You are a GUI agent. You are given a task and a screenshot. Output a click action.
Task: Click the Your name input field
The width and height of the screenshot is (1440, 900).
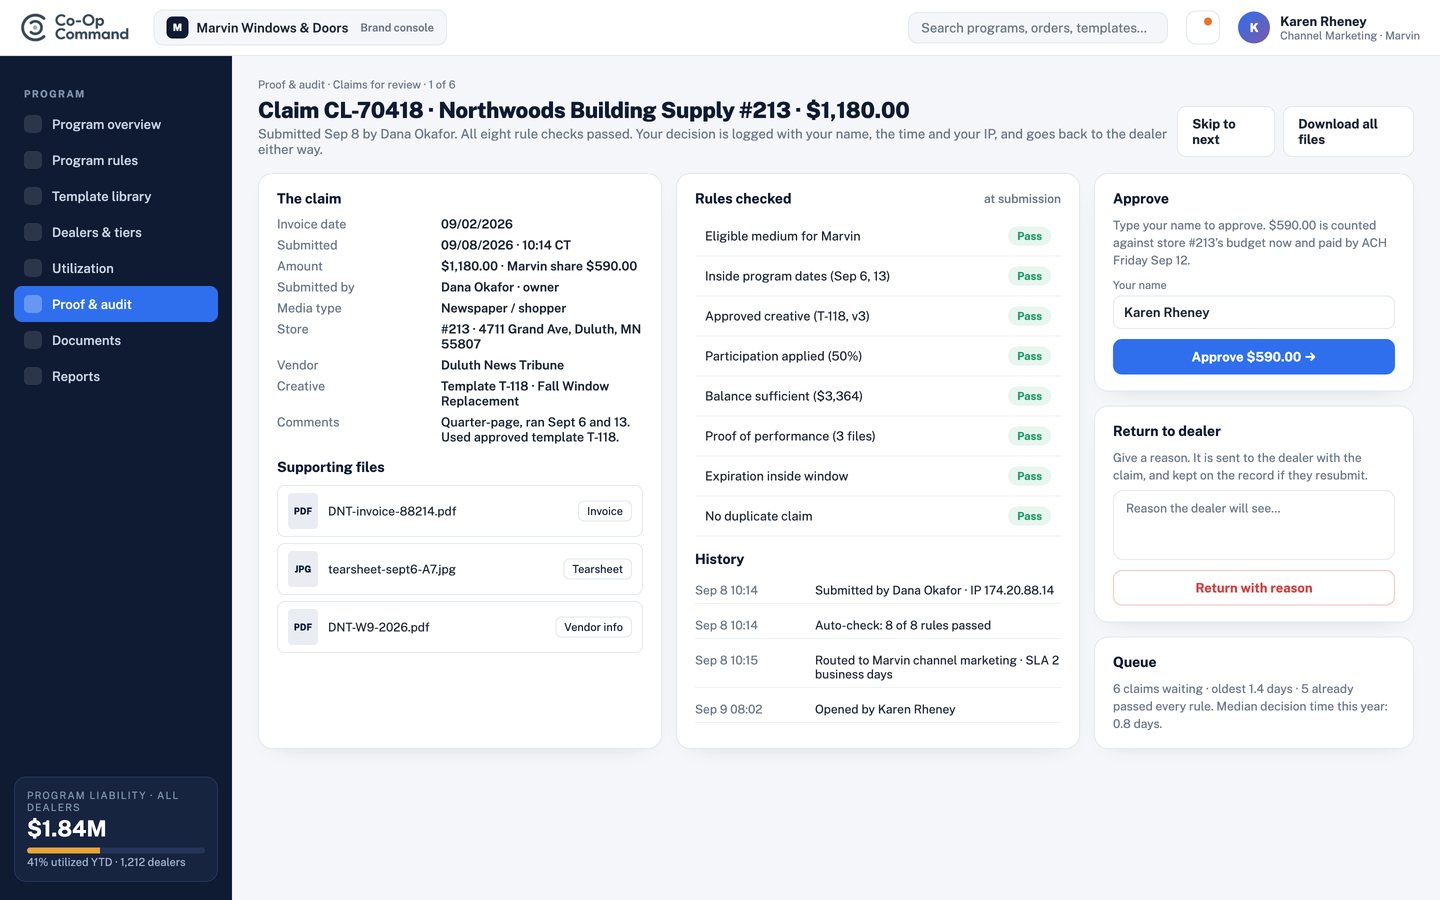1254,312
